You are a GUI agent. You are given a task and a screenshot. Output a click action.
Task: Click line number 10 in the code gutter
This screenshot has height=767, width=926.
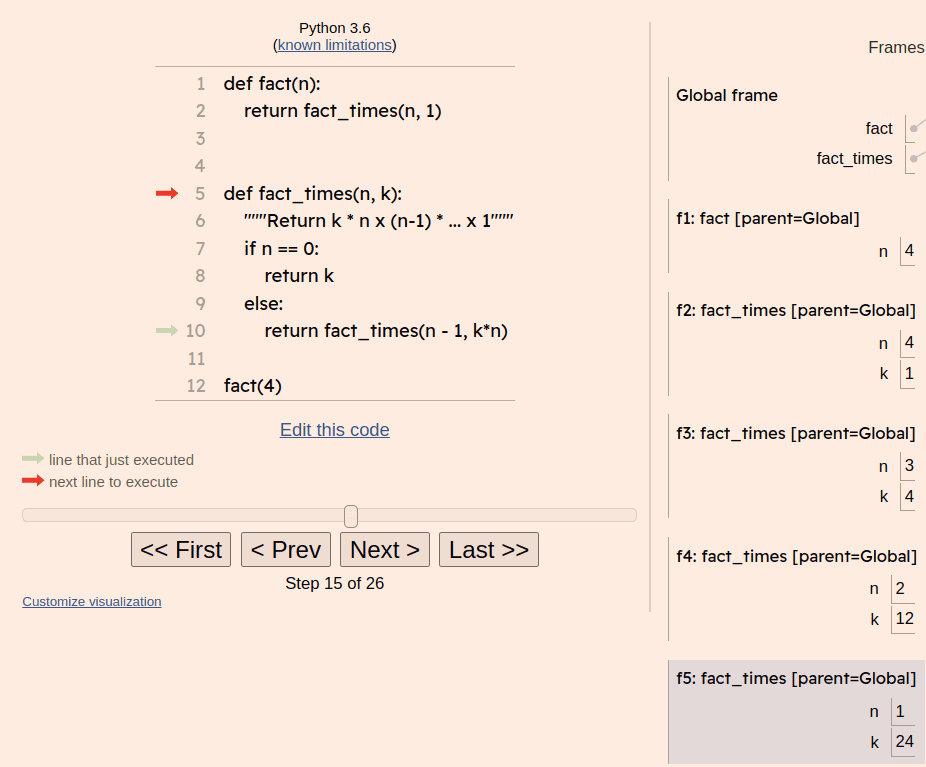195,331
